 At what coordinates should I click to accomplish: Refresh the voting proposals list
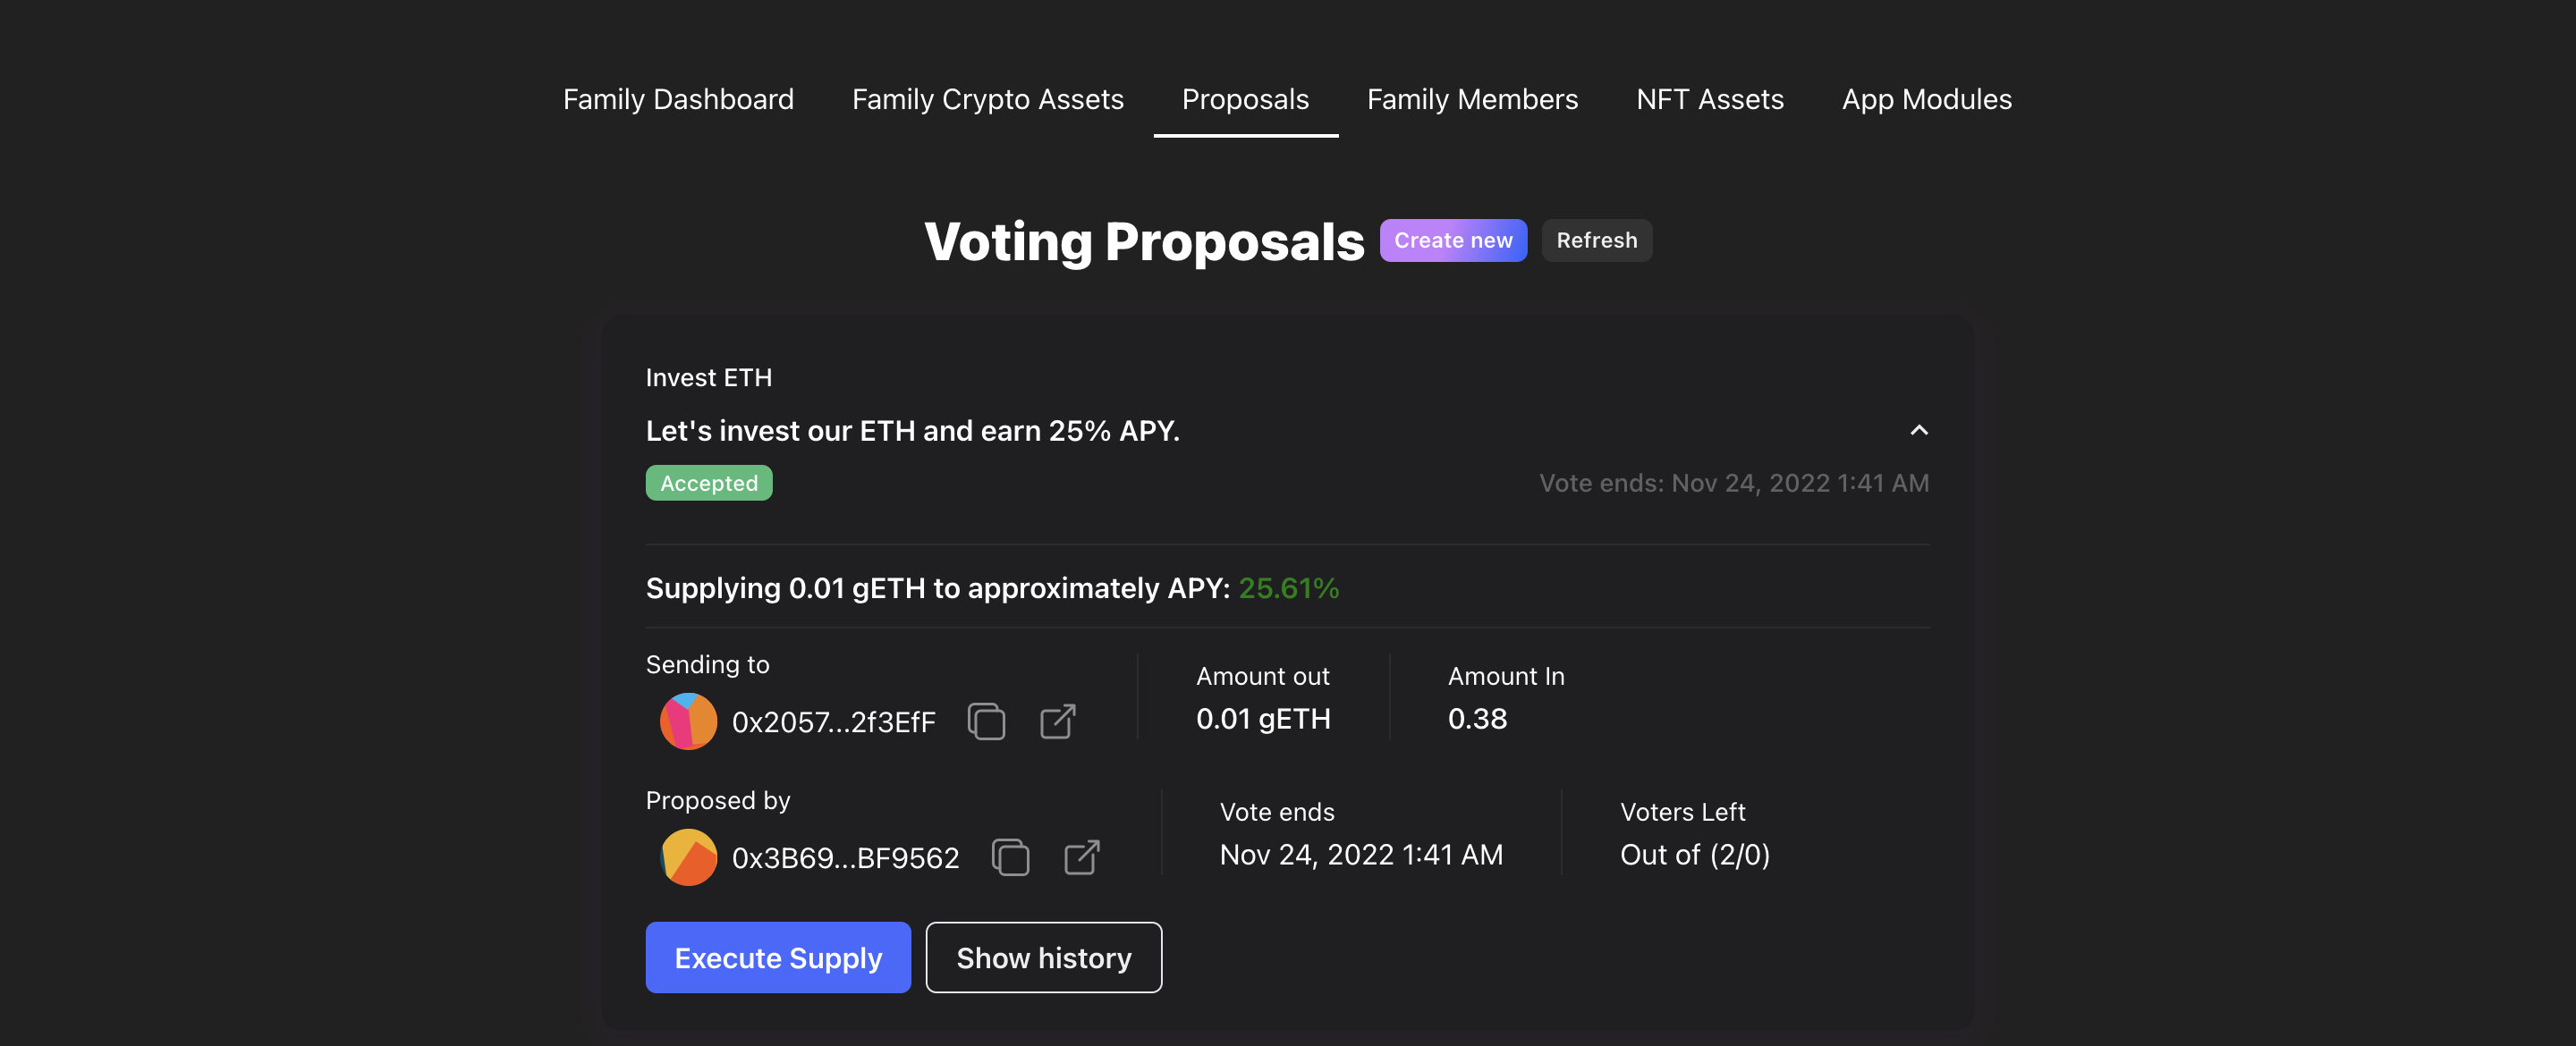[1596, 240]
